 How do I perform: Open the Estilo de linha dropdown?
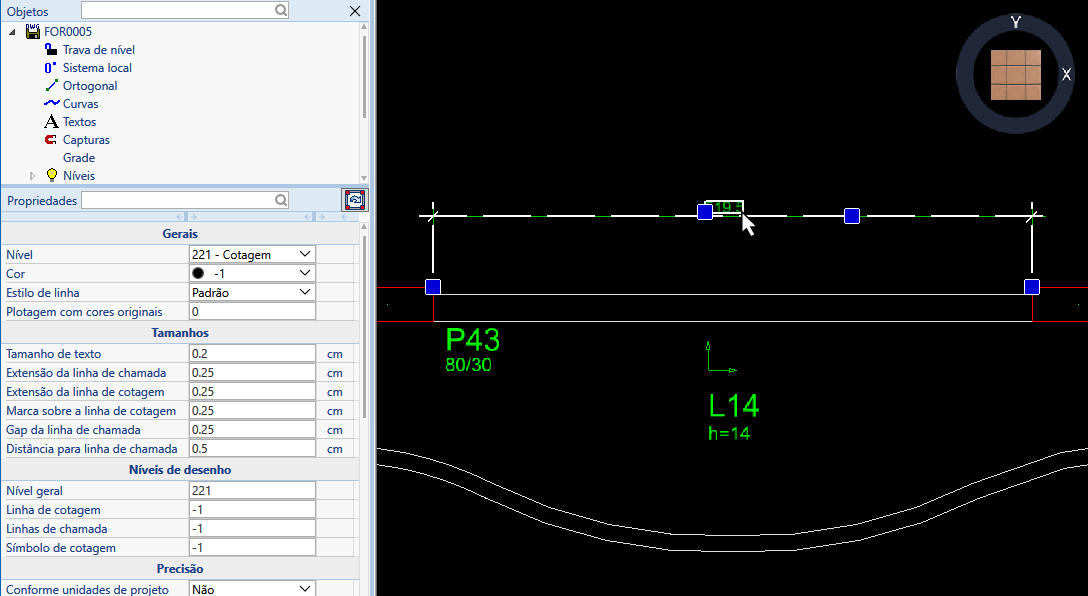[x=252, y=293]
